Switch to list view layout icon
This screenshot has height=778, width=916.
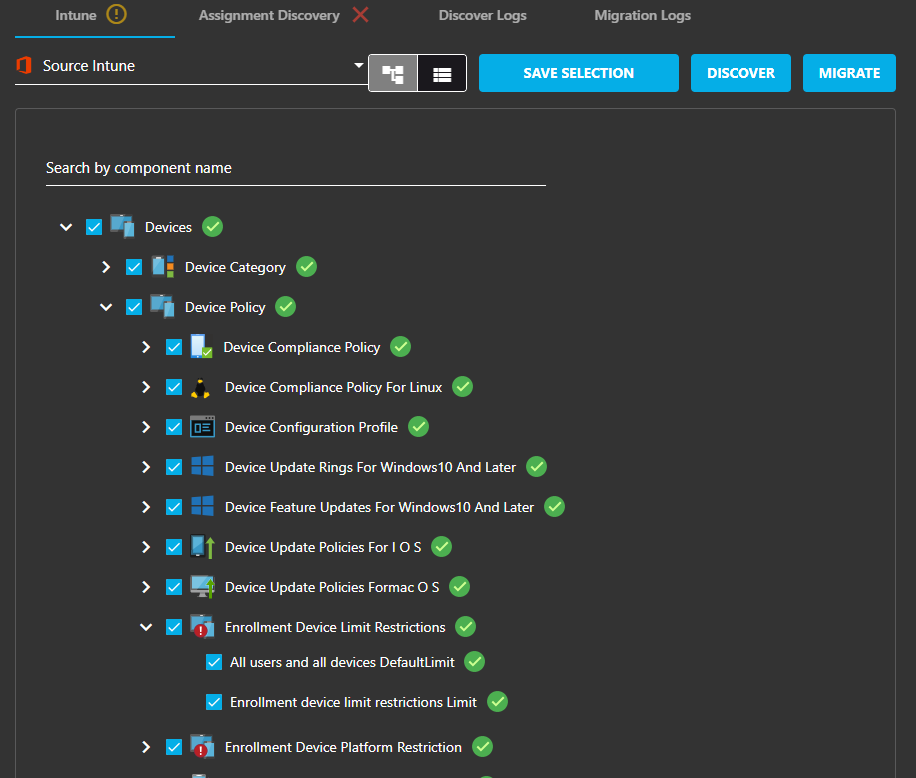pyautogui.click(x=442, y=74)
